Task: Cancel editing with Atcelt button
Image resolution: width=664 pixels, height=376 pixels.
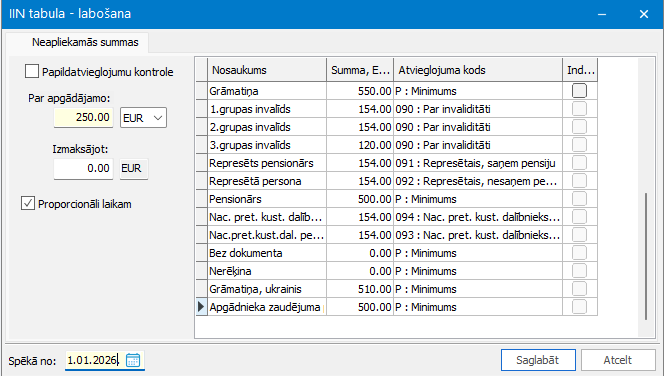Action: 618,360
